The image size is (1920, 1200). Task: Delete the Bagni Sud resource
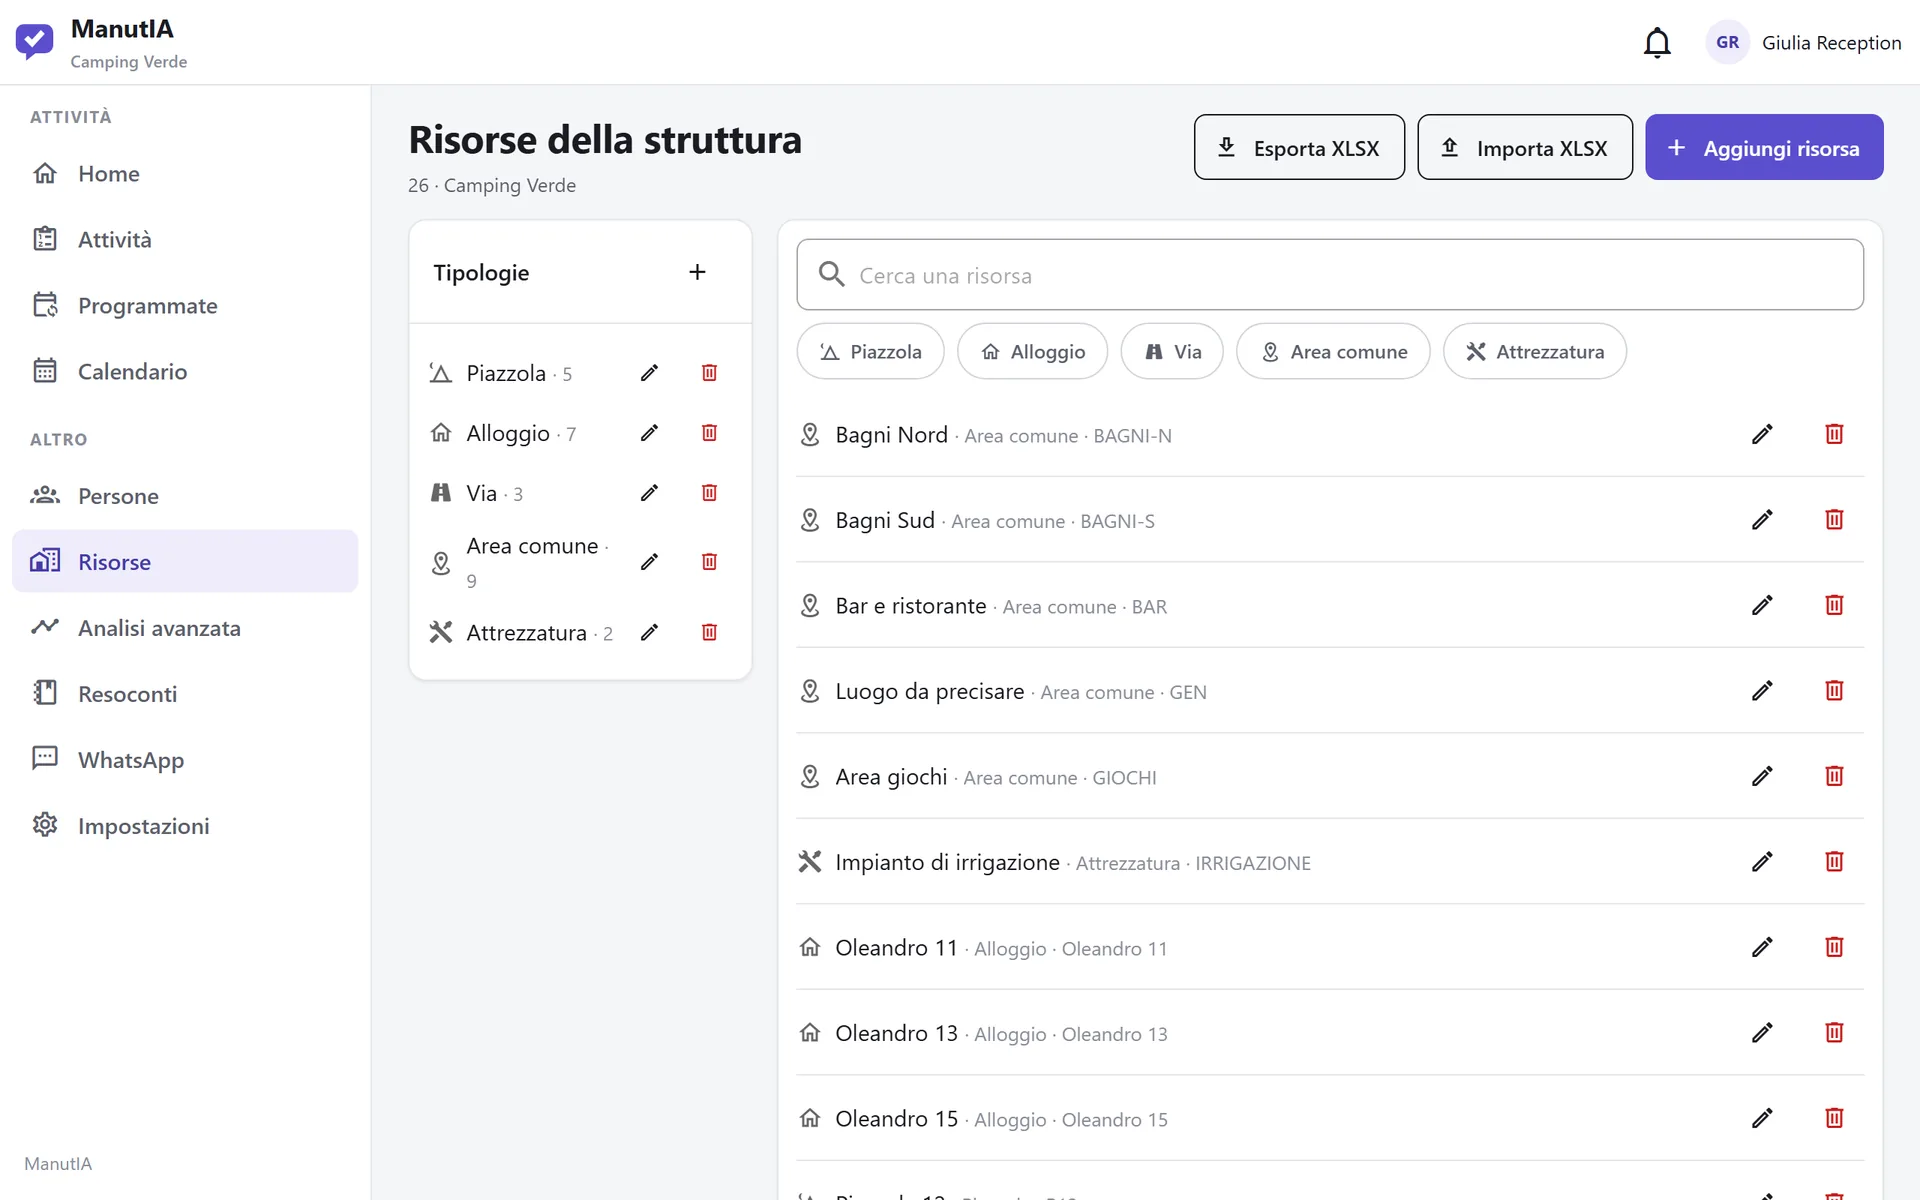[1834, 520]
